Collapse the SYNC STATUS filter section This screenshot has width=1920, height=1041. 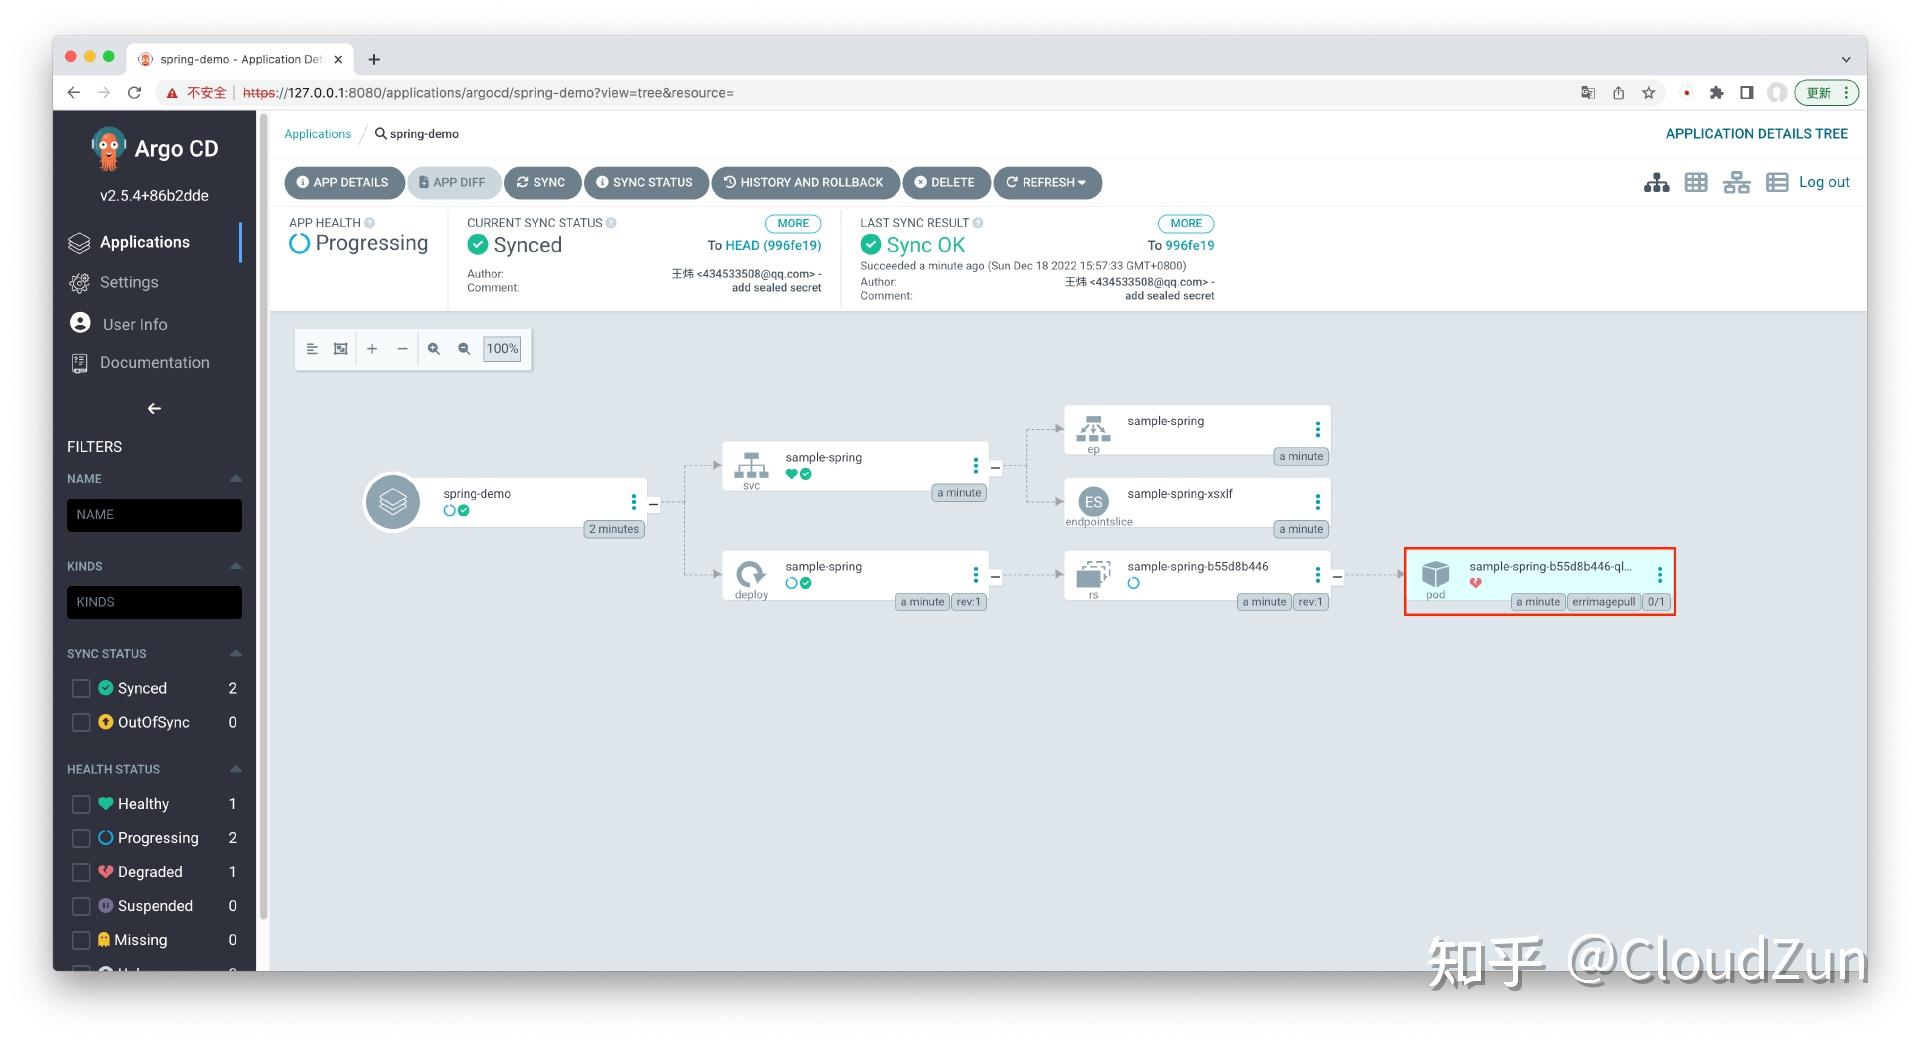pyautogui.click(x=235, y=653)
